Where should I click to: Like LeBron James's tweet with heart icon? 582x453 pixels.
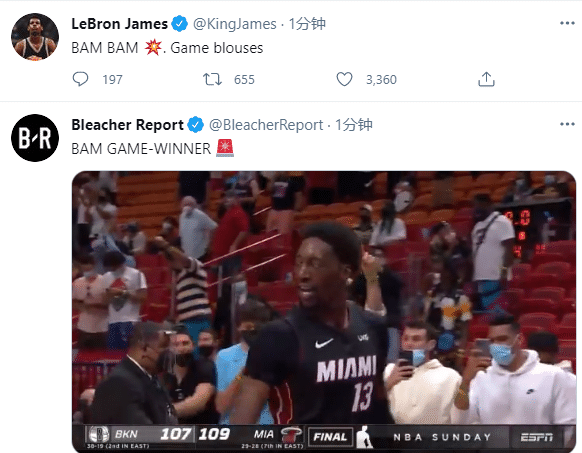point(344,79)
